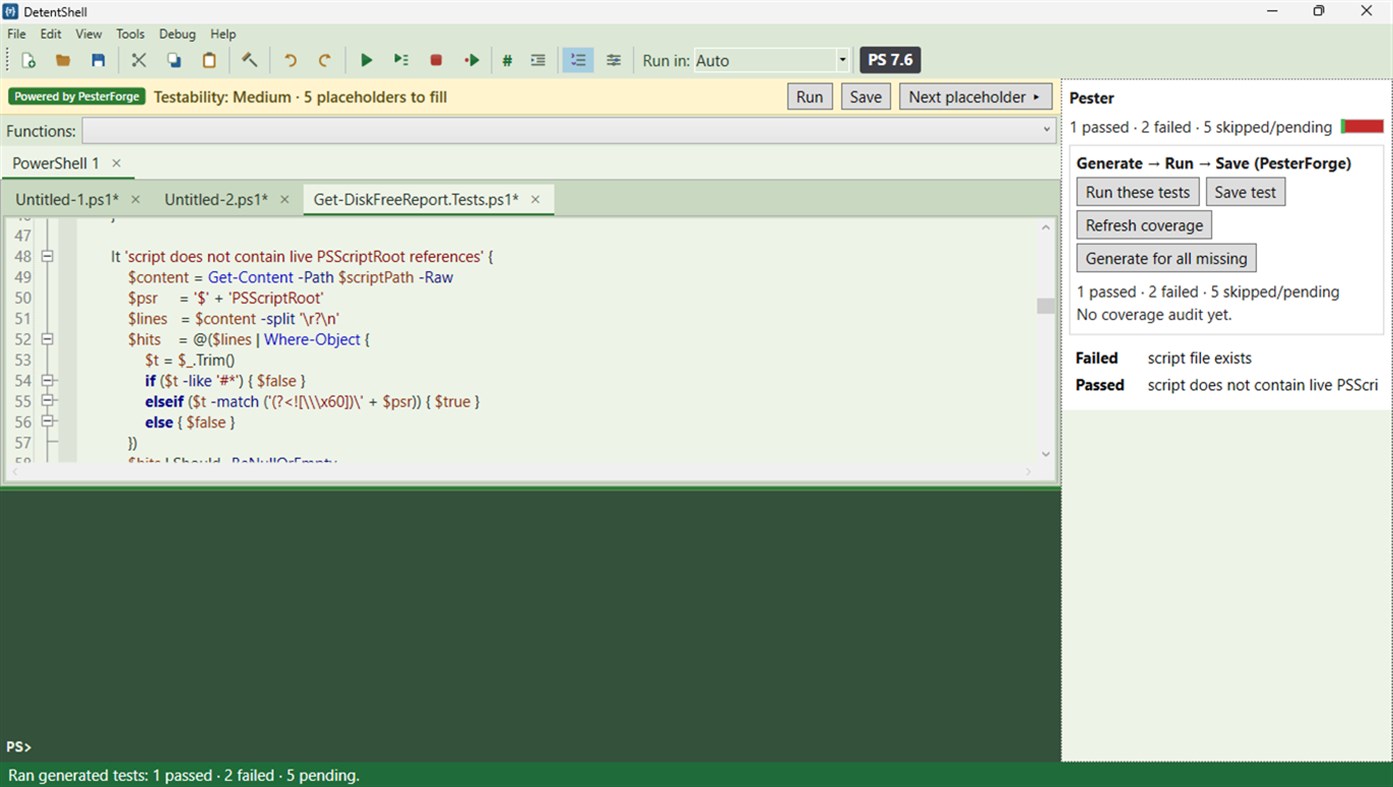This screenshot has width=1393, height=787.
Task: Close the Get-DiskFreeReport.Tests.ps1 tab
Action: 535,199
